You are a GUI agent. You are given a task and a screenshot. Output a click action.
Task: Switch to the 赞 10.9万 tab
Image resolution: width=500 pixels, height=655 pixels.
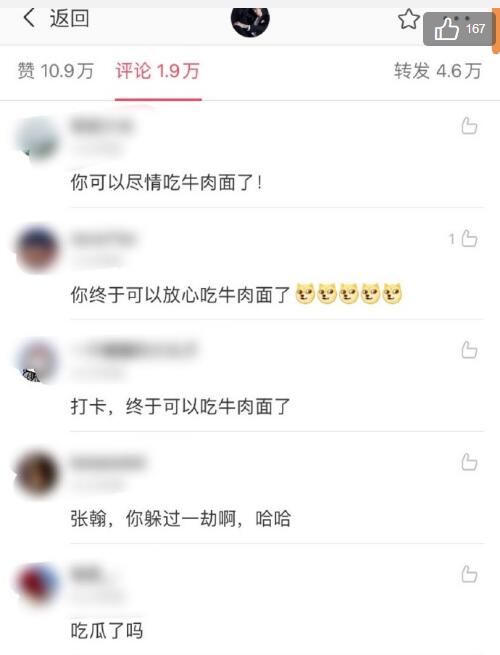pyautogui.click(x=55, y=71)
